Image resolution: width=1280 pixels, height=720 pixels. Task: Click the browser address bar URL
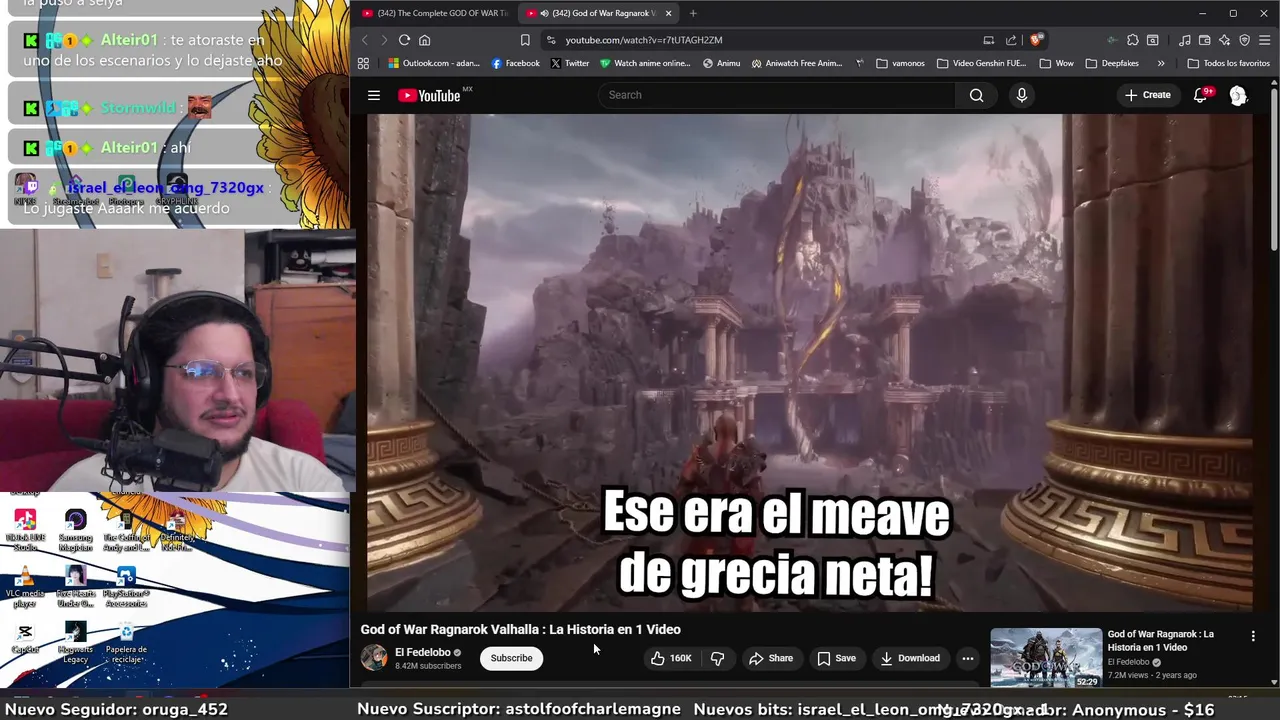[x=644, y=40]
